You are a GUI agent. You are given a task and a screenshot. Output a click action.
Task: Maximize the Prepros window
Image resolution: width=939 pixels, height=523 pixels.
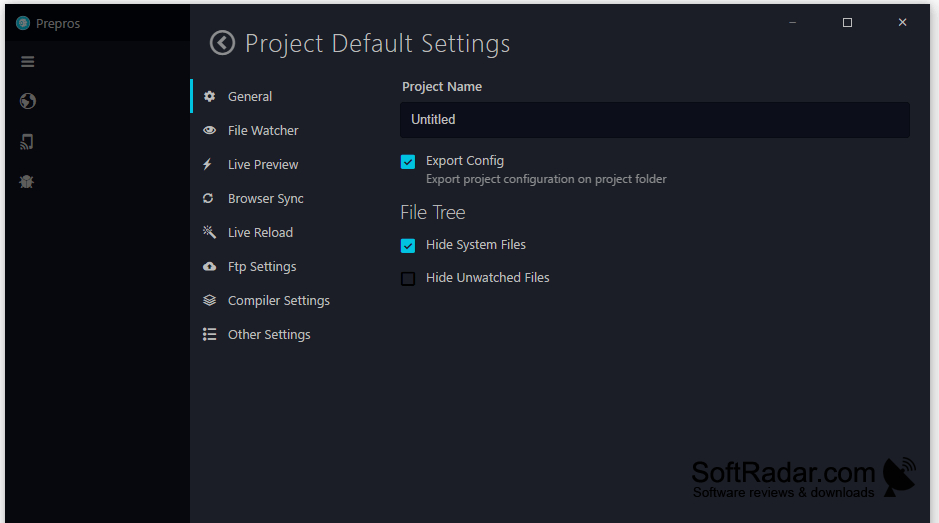[x=847, y=23]
